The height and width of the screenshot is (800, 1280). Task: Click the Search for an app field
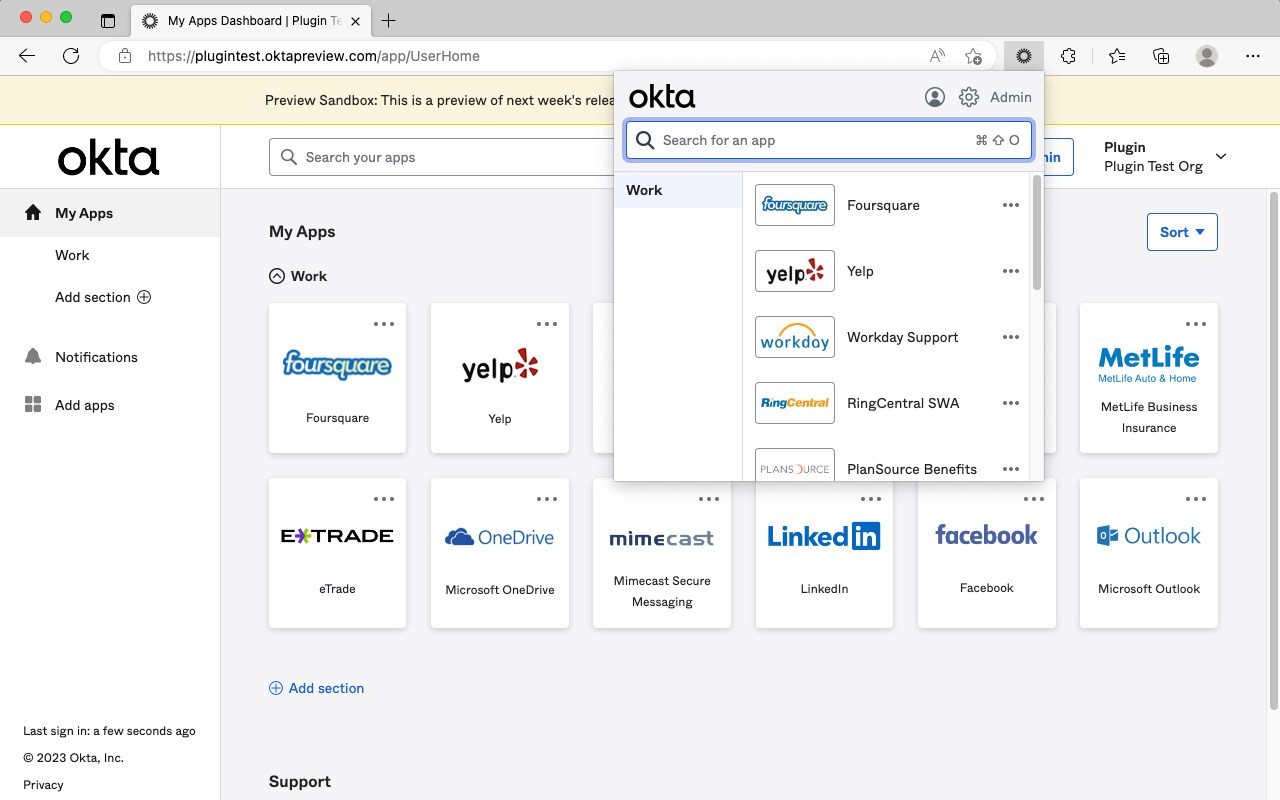click(x=828, y=140)
